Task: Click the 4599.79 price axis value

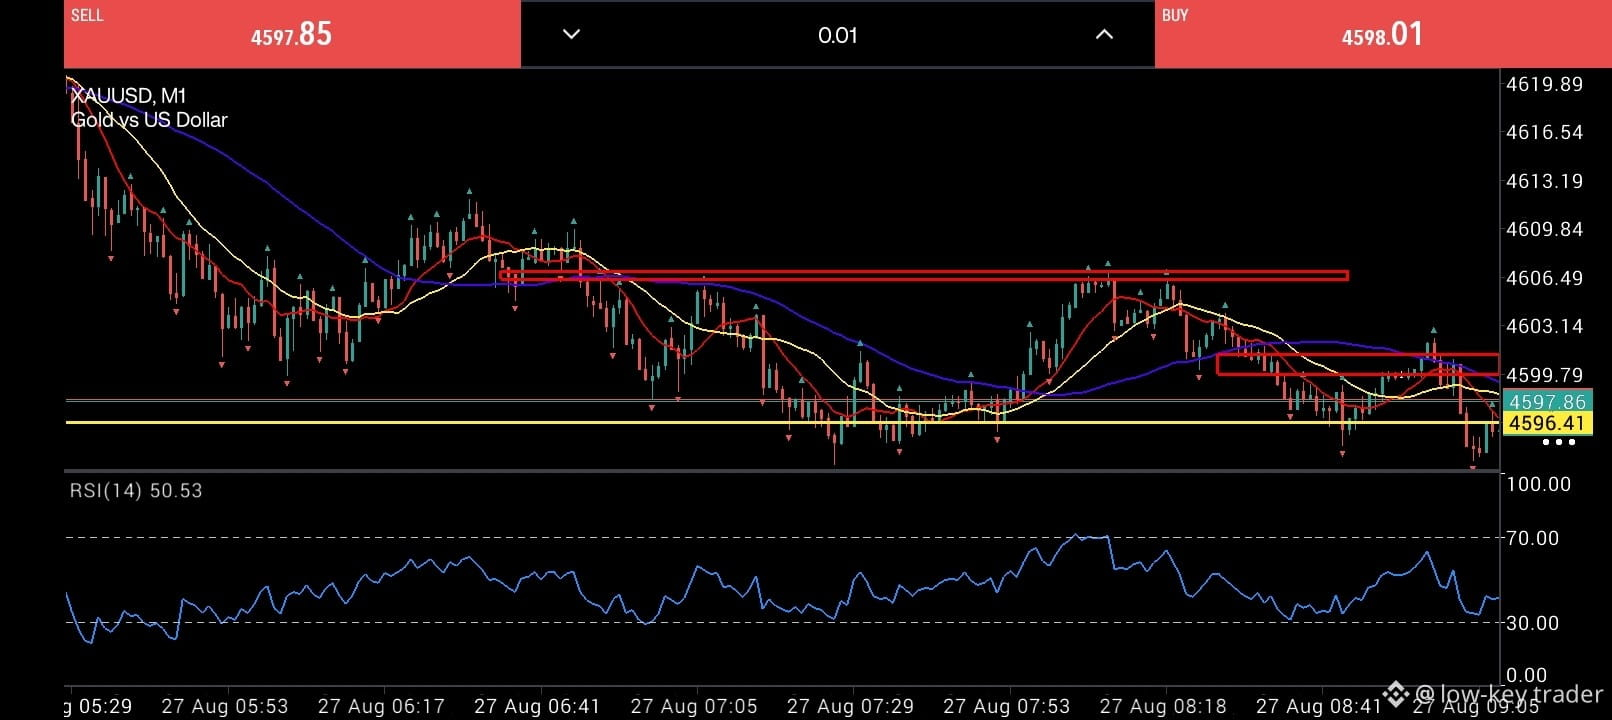Action: (x=1544, y=375)
